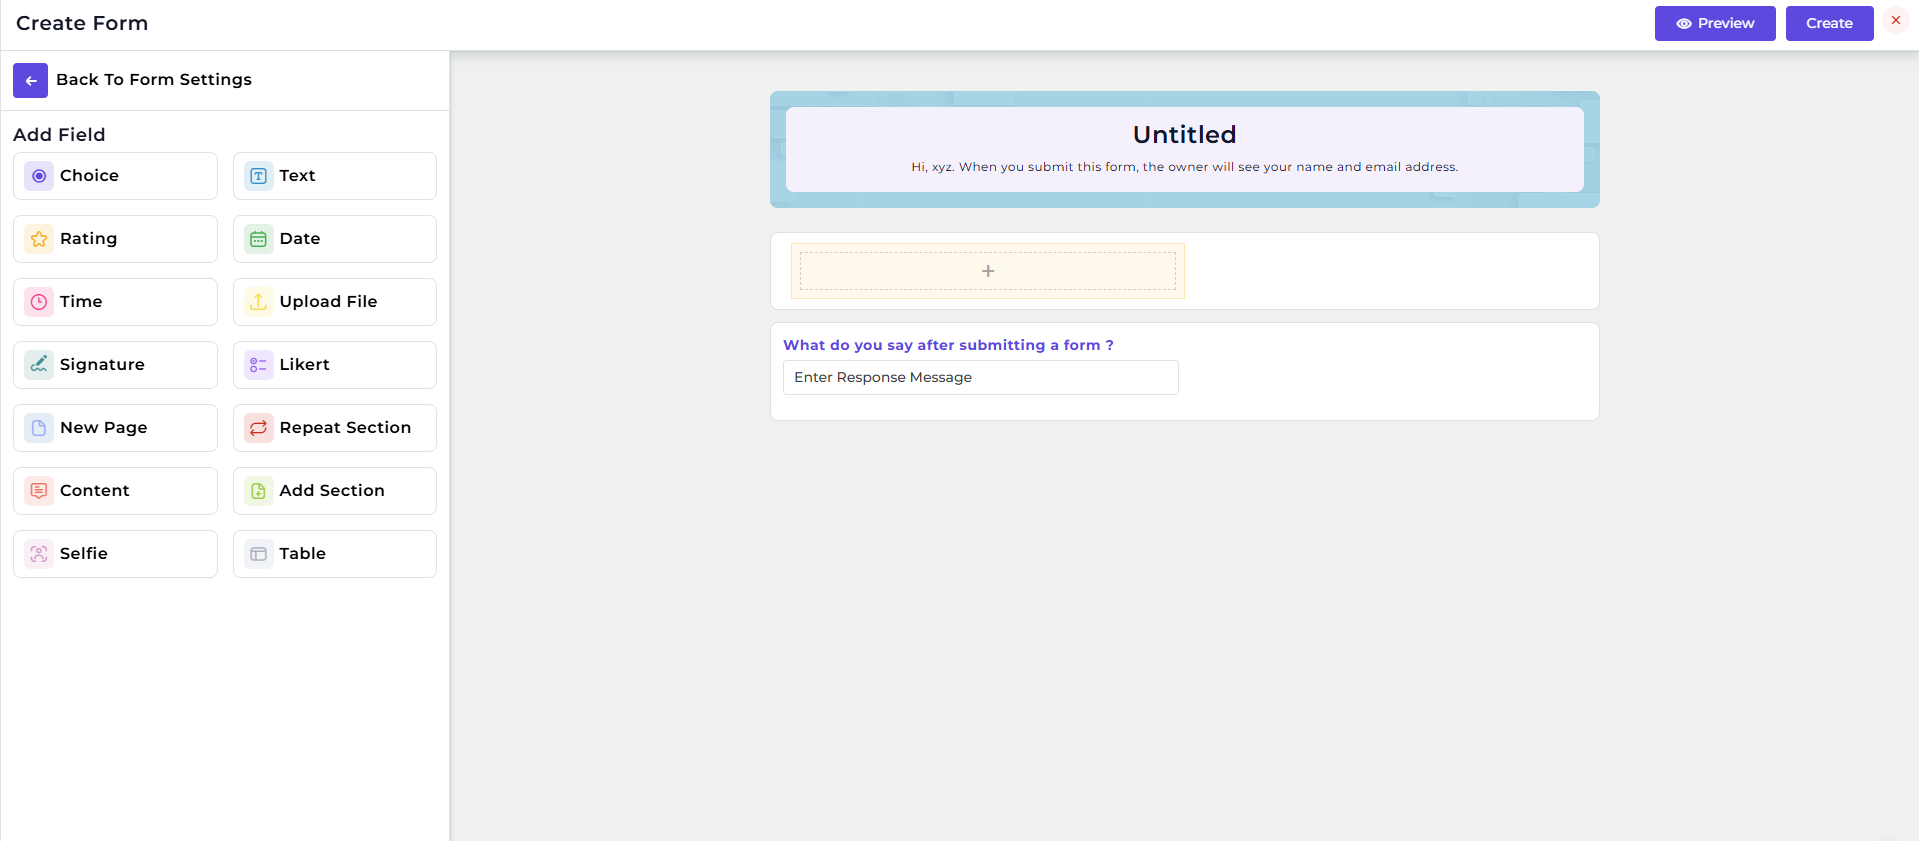Click the eye icon on Preview
The width and height of the screenshot is (1919, 841).
click(1684, 24)
